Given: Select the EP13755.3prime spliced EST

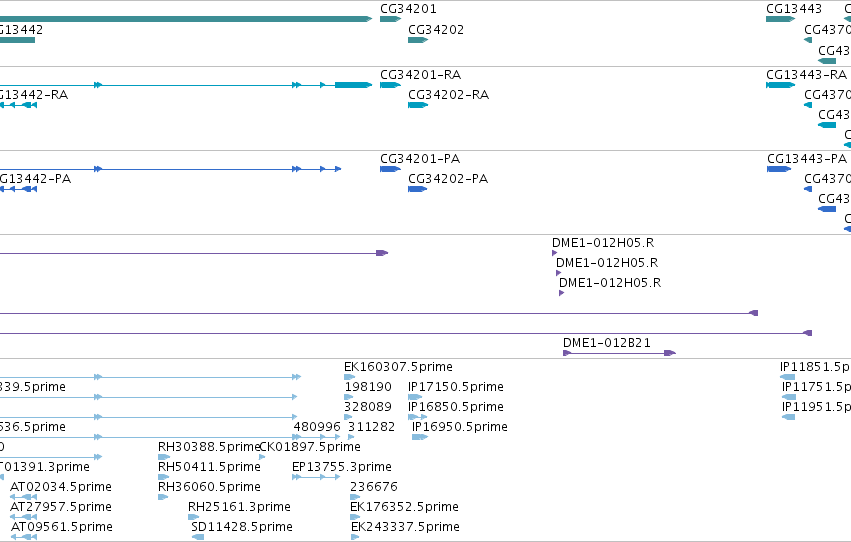Looking at the screenshot, I should 316,477.
